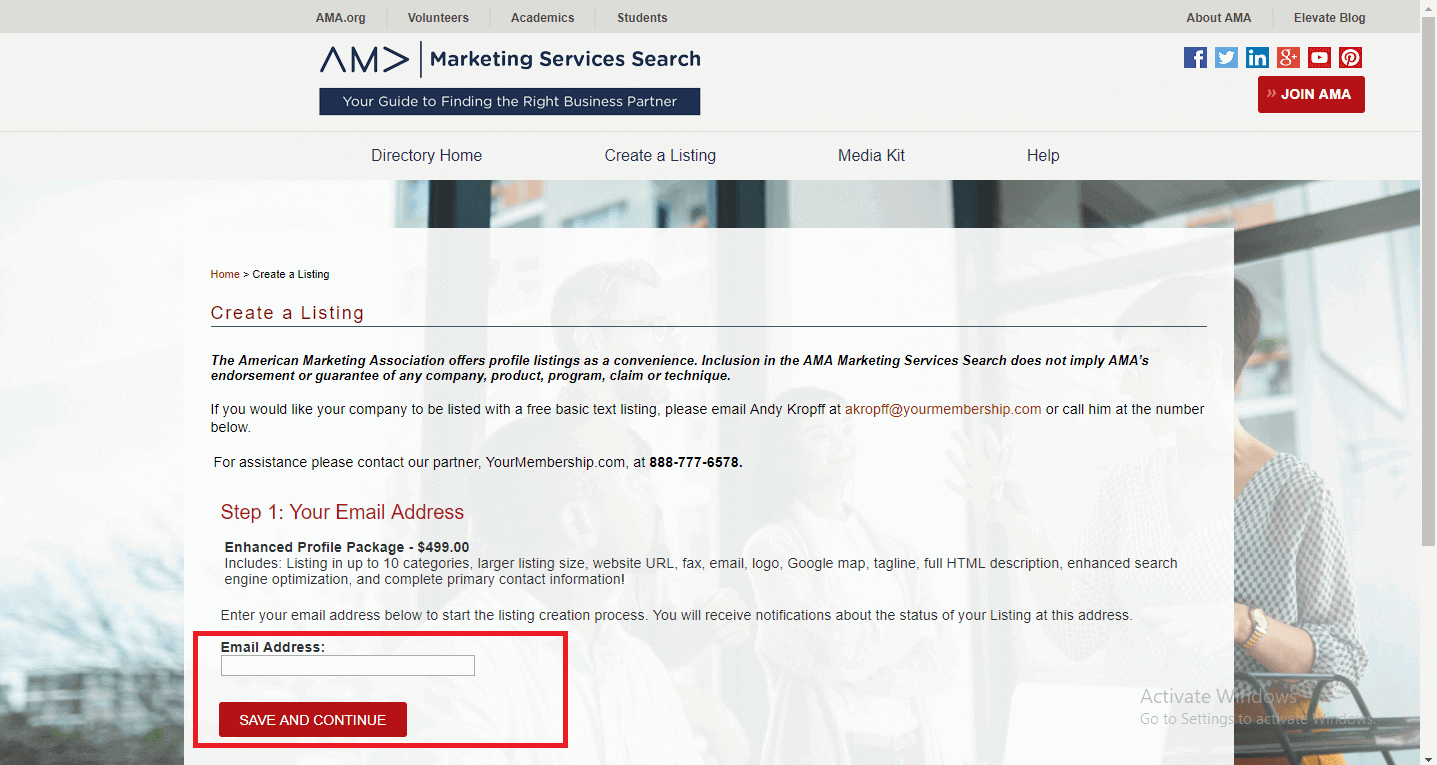This screenshot has width=1437, height=765.
Task: Open the About AMA top link
Action: (1219, 18)
